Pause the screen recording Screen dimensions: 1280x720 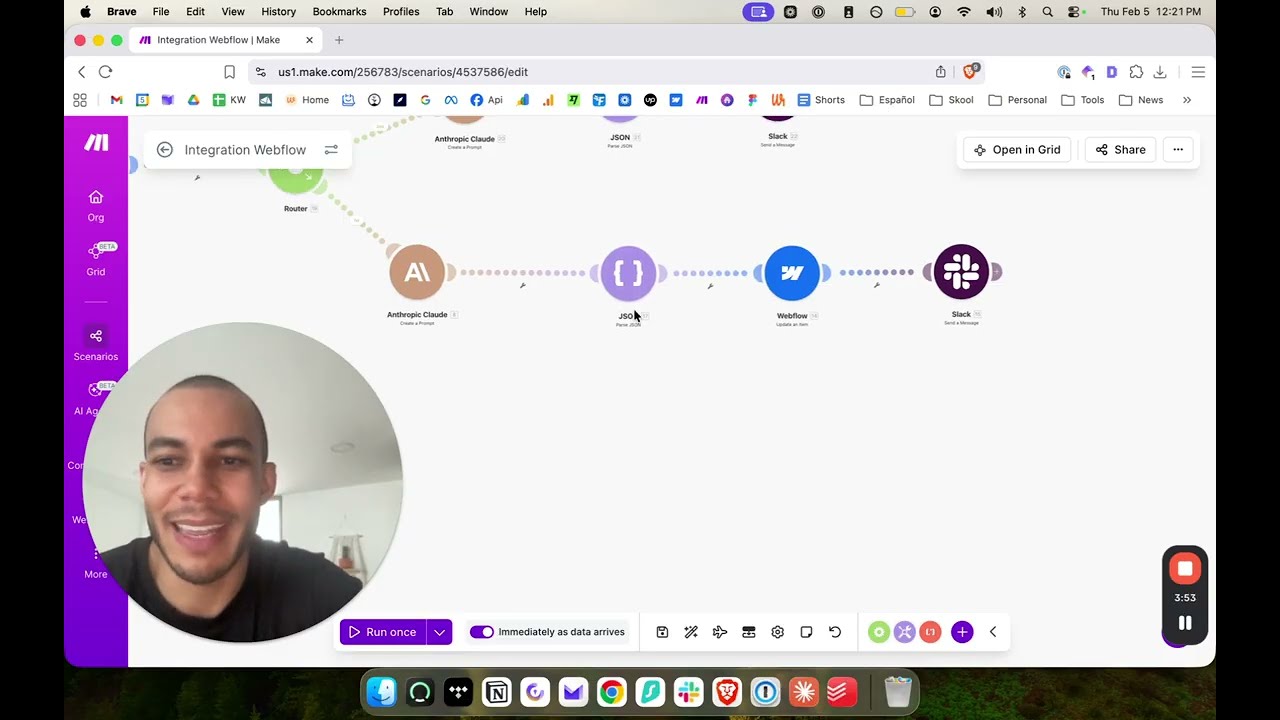[1185, 623]
